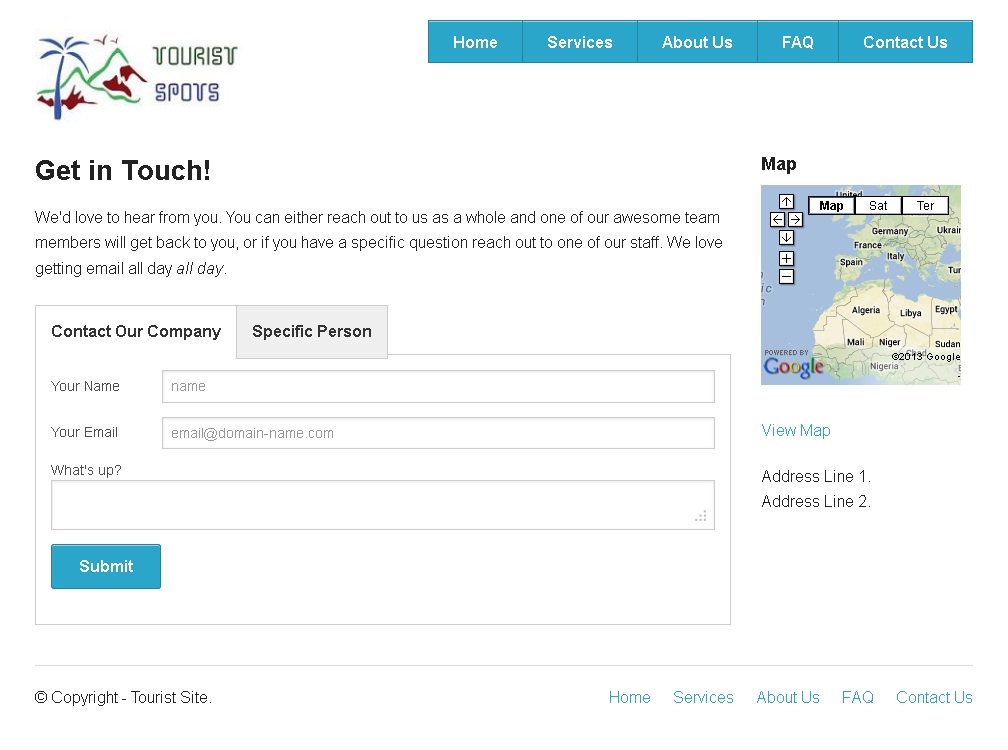Submit the contact form
The width and height of the screenshot is (1008, 750).
tap(105, 566)
